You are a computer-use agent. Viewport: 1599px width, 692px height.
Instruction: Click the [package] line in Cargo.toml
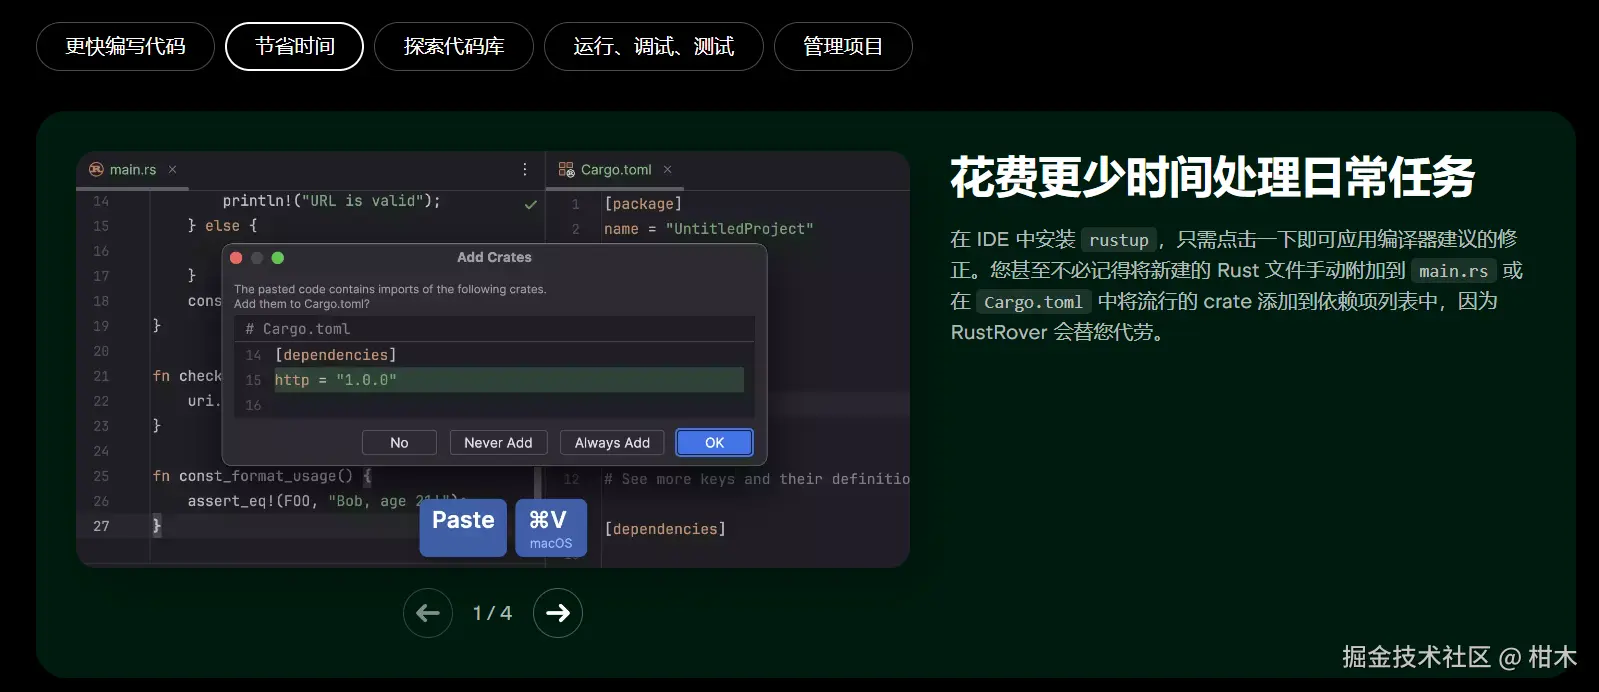643,204
